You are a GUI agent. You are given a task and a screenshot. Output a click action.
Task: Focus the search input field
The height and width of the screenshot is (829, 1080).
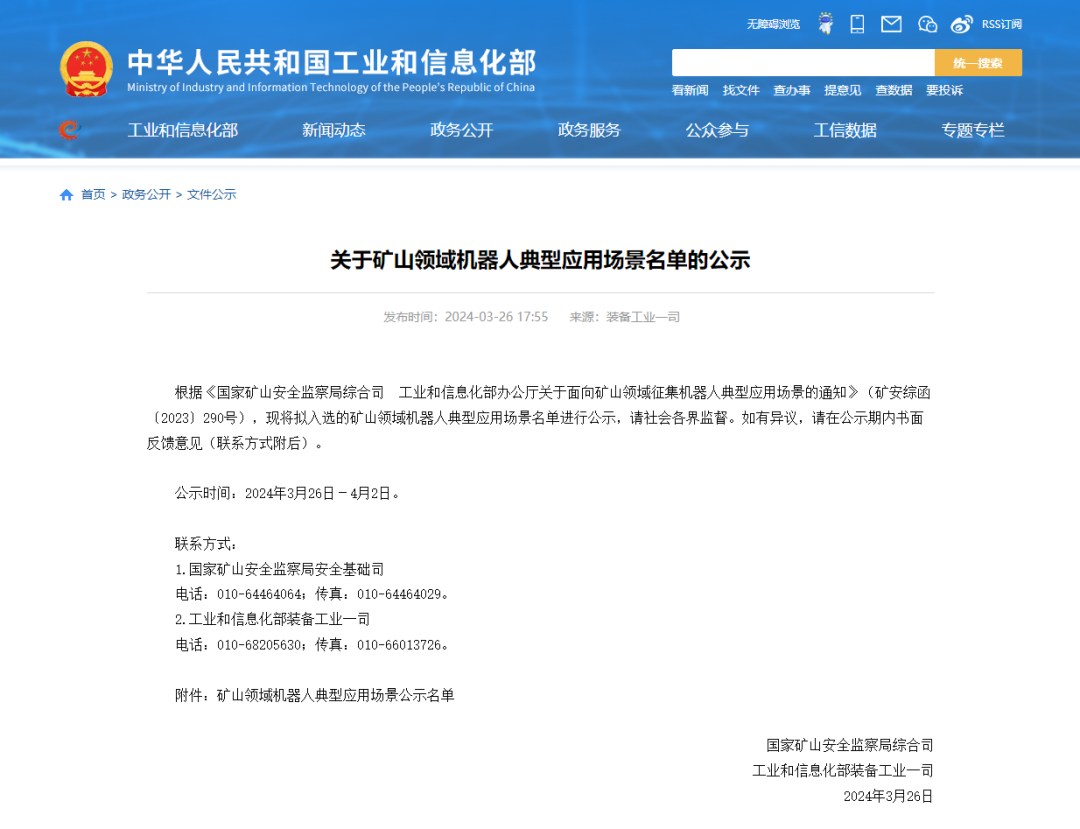coord(803,63)
